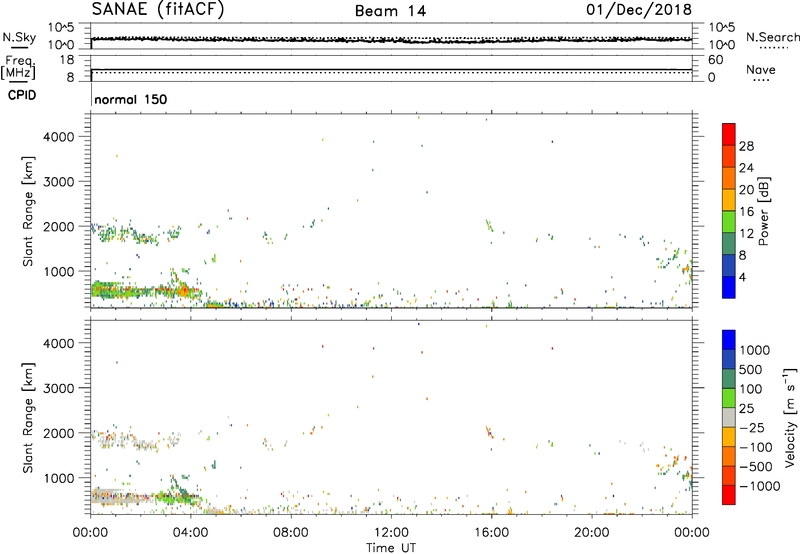Pick the light green 12–16 dB power swatch
The width and height of the screenshot is (800, 554).
point(729,222)
